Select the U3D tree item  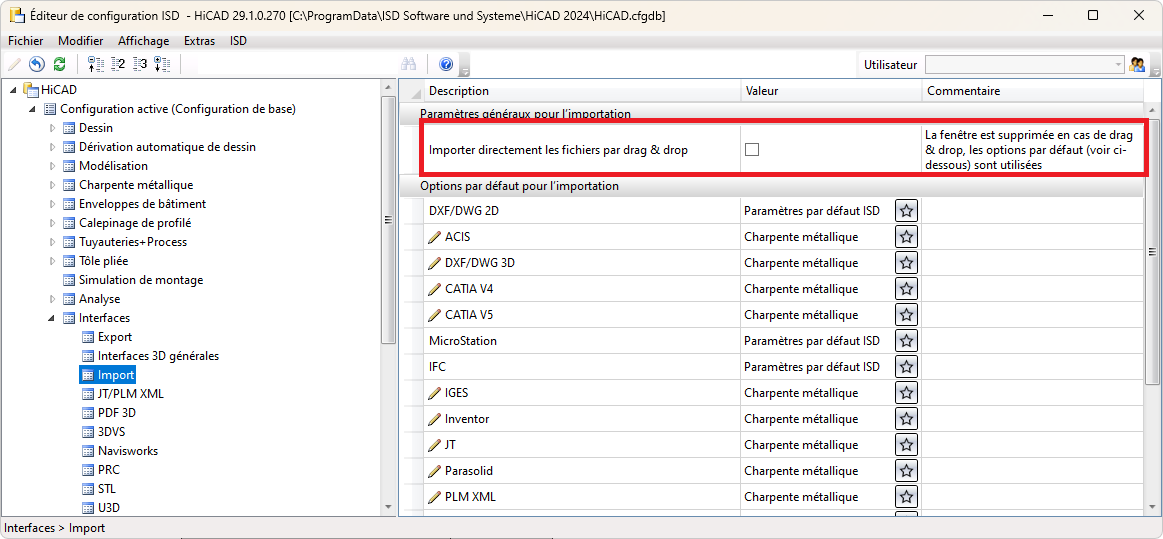pyautogui.click(x=108, y=508)
